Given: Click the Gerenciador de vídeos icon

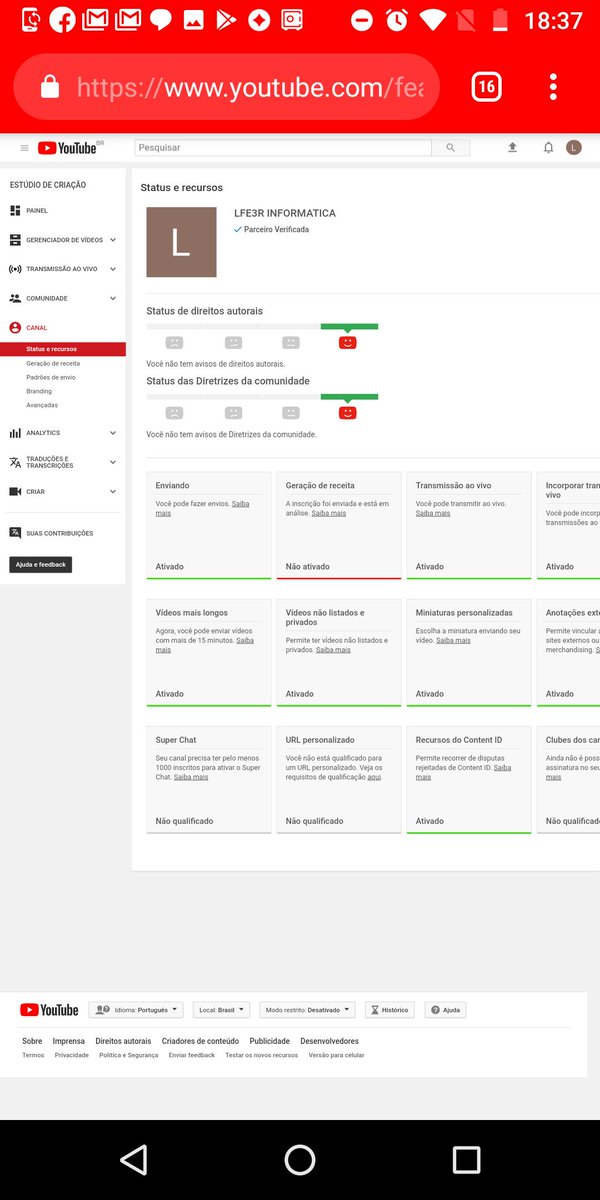Looking at the screenshot, I should 15,240.
